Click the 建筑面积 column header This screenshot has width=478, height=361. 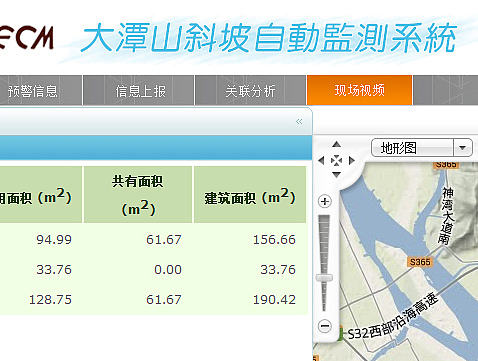coord(250,195)
